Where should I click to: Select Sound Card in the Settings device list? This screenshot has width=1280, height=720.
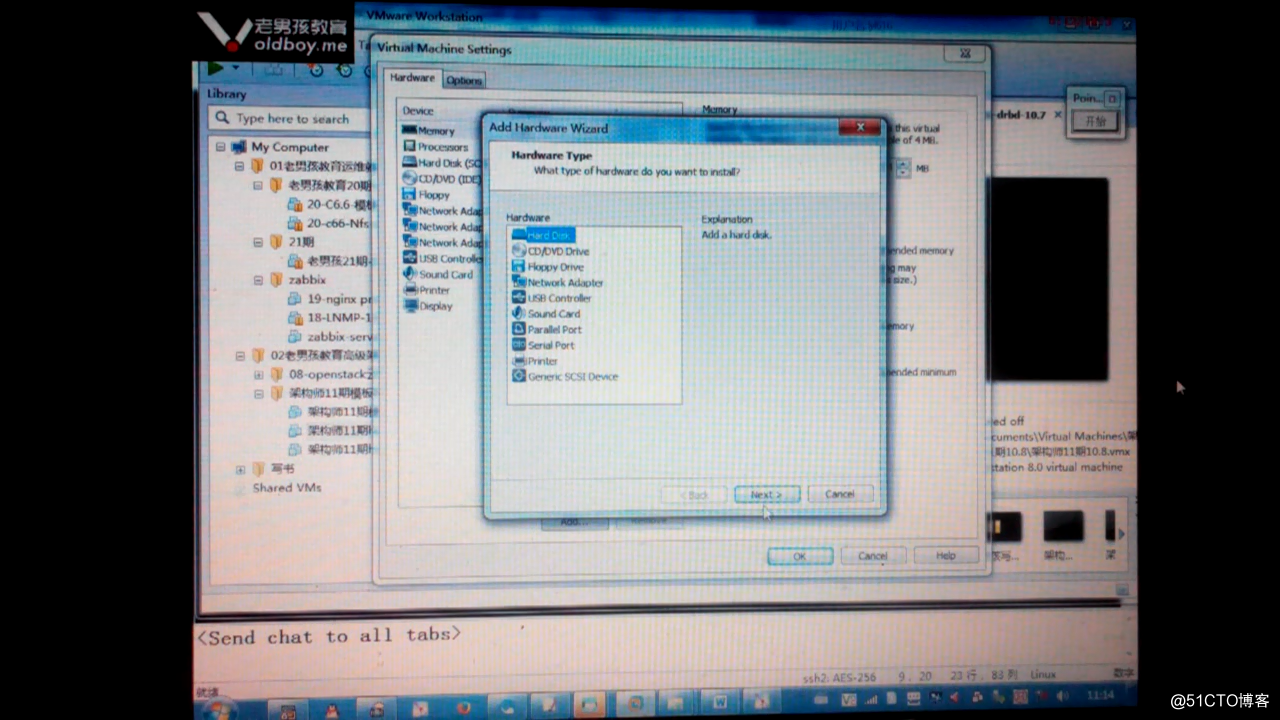coord(438,275)
